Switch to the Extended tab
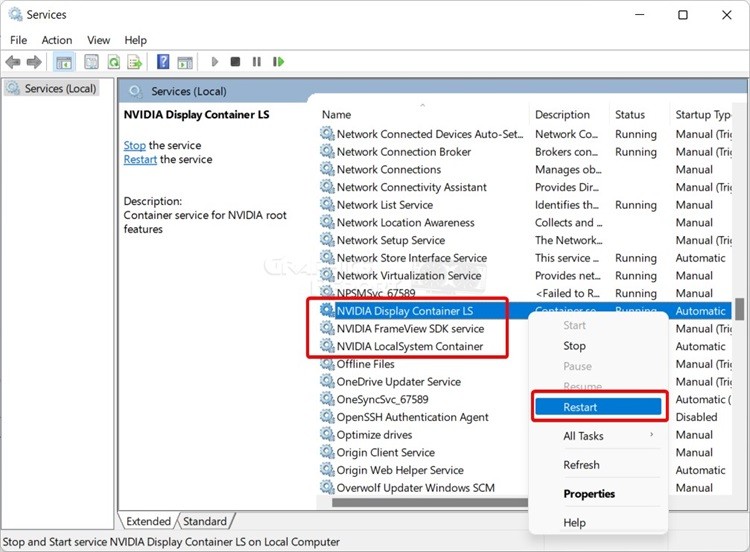The width and height of the screenshot is (750, 552). pyautogui.click(x=148, y=521)
